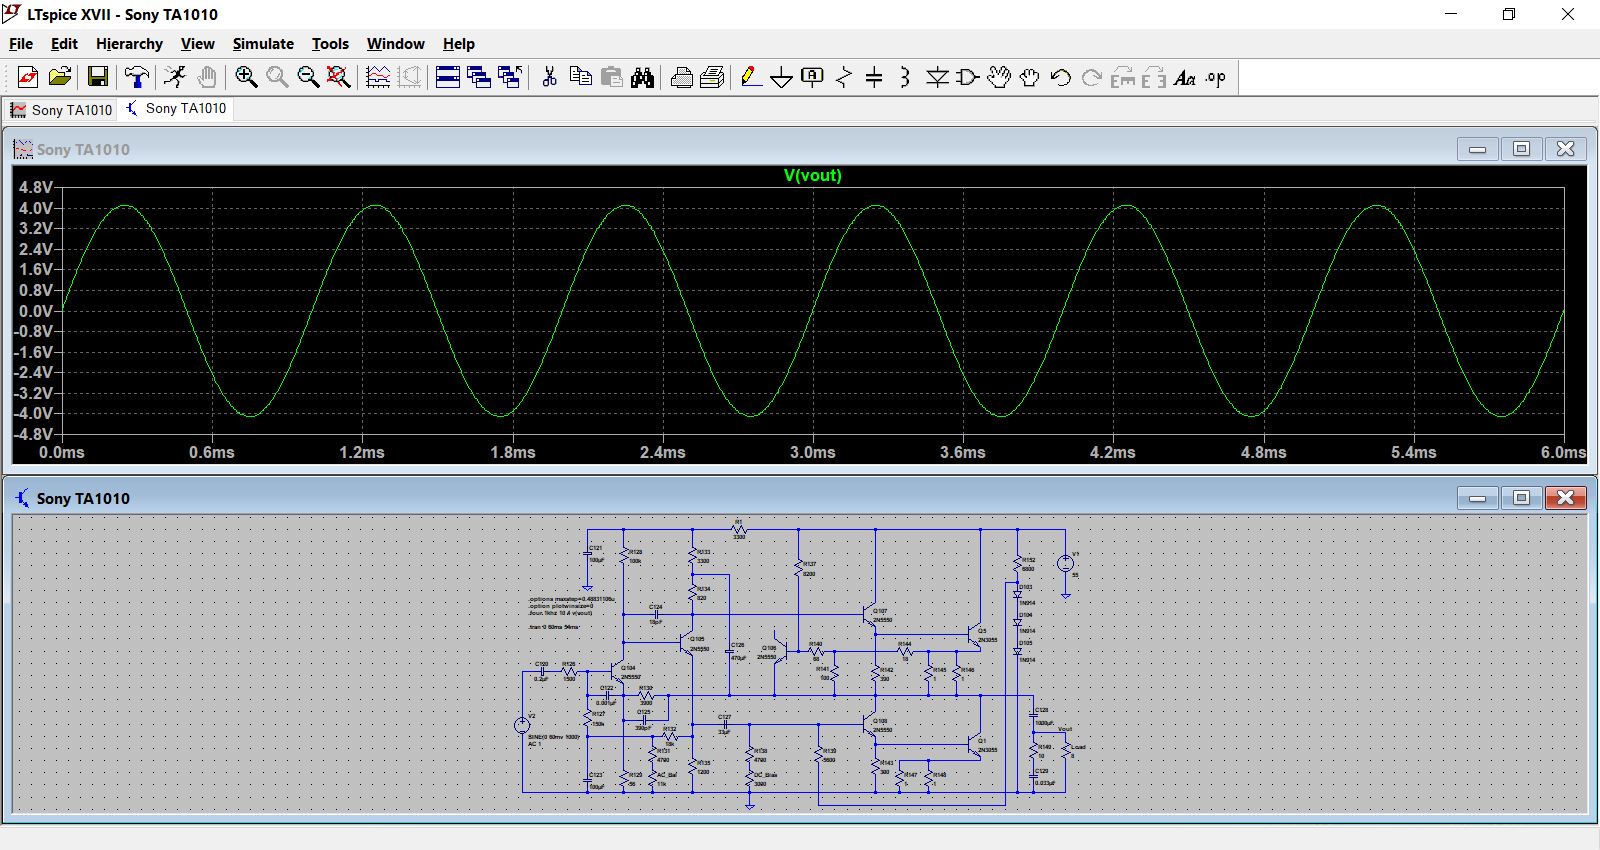Screen dimensions: 1600x850
Task: Open the Edit menu
Action: [x=64, y=44]
